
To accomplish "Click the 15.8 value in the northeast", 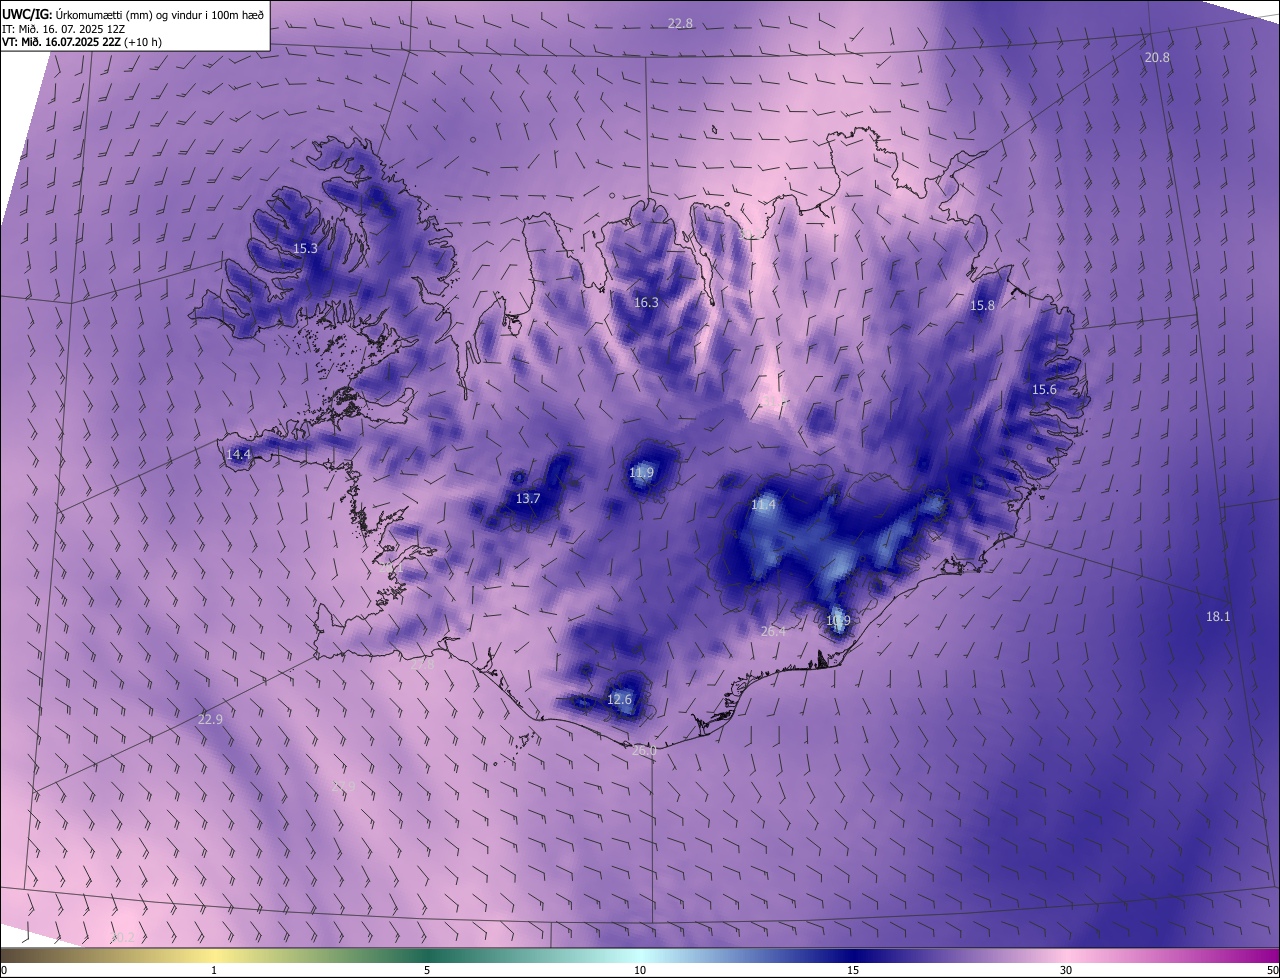I will click(x=983, y=305).
